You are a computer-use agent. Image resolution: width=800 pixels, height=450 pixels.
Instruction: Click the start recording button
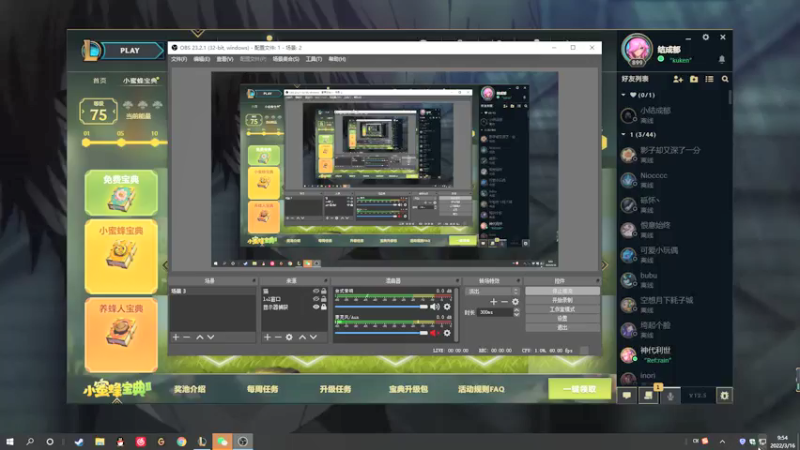coord(562,300)
